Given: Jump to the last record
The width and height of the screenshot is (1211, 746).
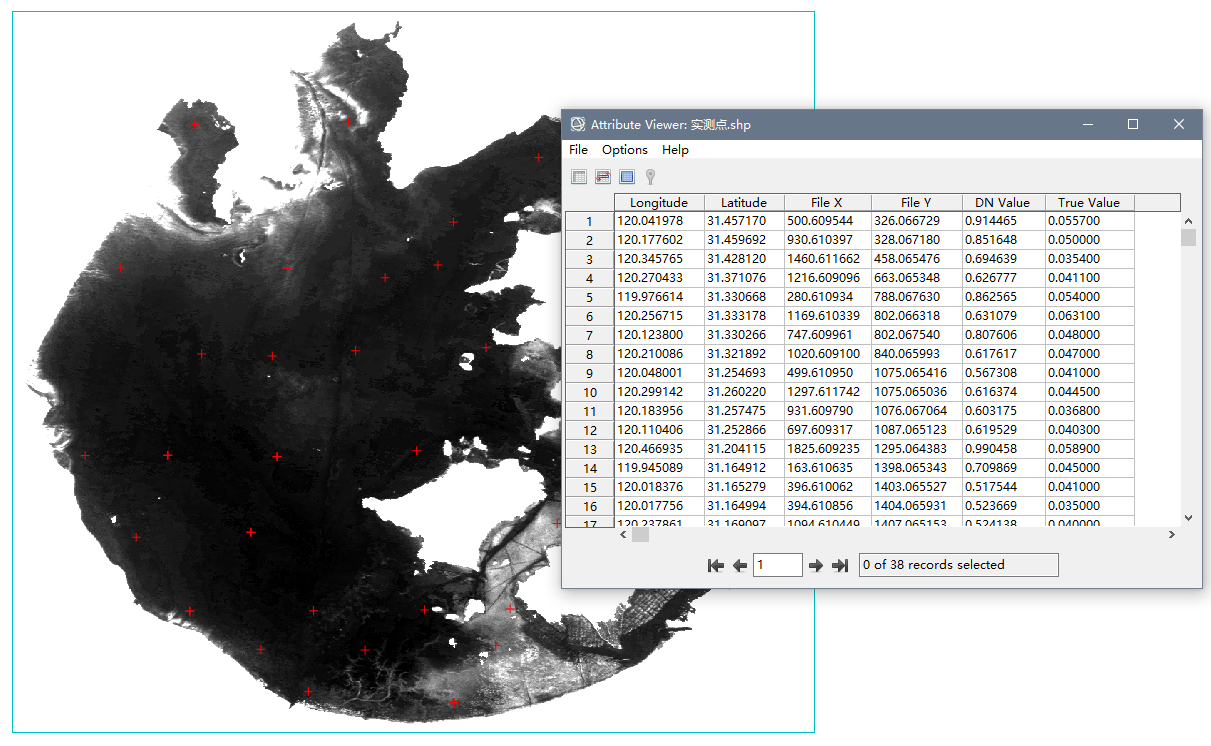Looking at the screenshot, I should tap(841, 565).
